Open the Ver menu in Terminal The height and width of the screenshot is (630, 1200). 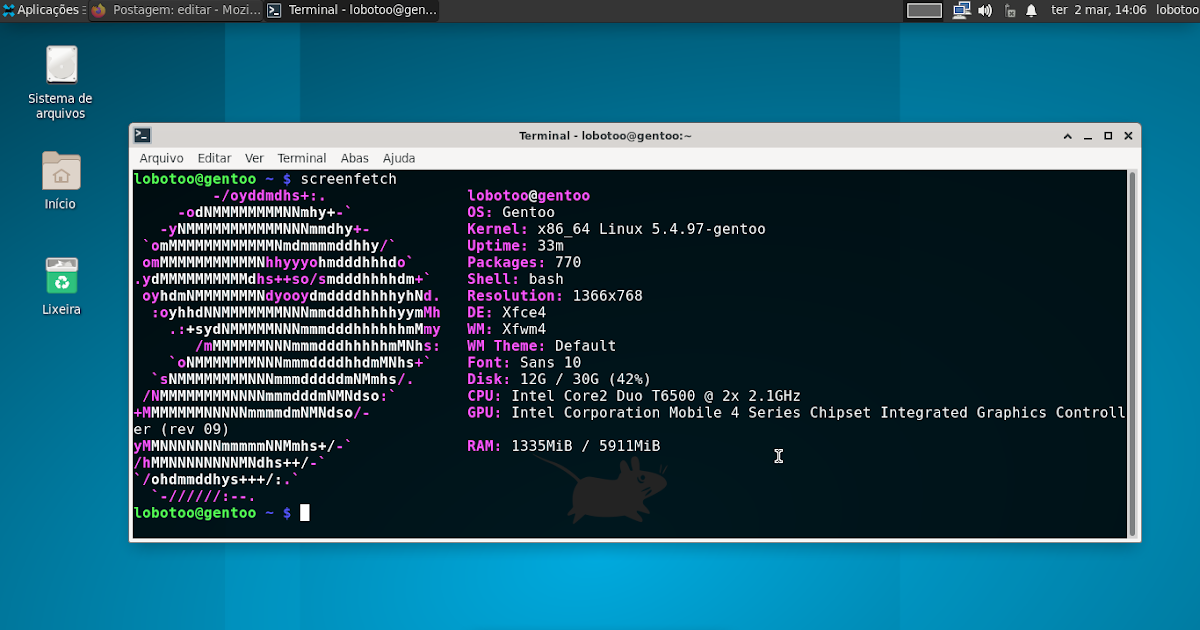tap(254, 158)
